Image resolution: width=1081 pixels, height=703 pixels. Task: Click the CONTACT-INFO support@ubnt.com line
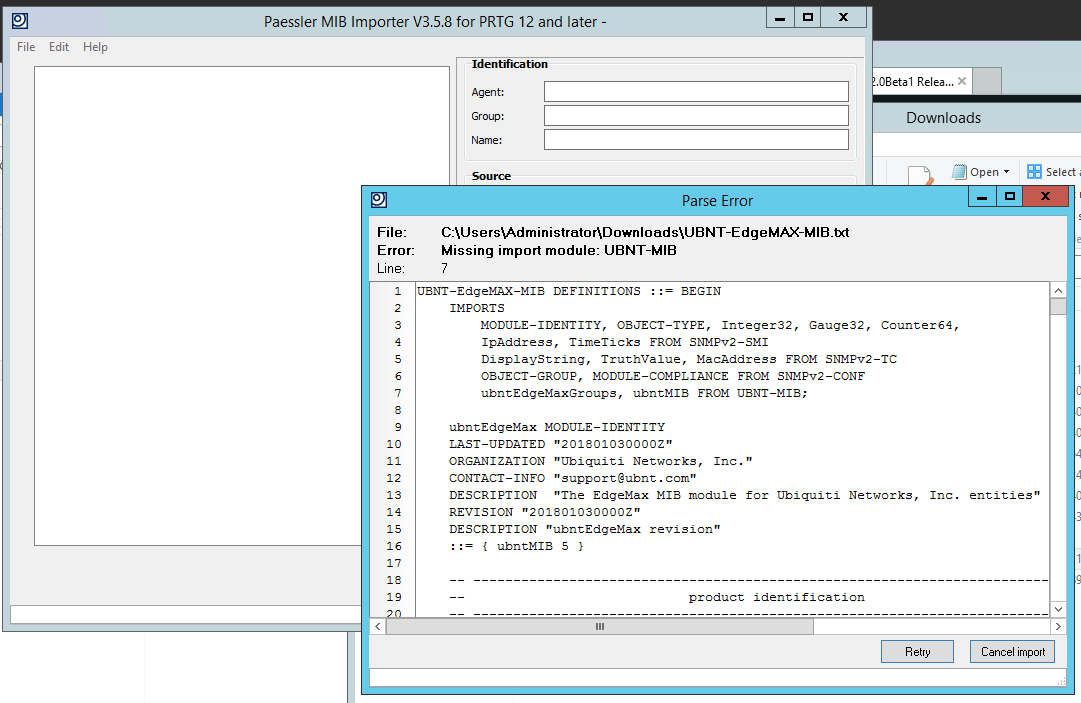pos(573,478)
